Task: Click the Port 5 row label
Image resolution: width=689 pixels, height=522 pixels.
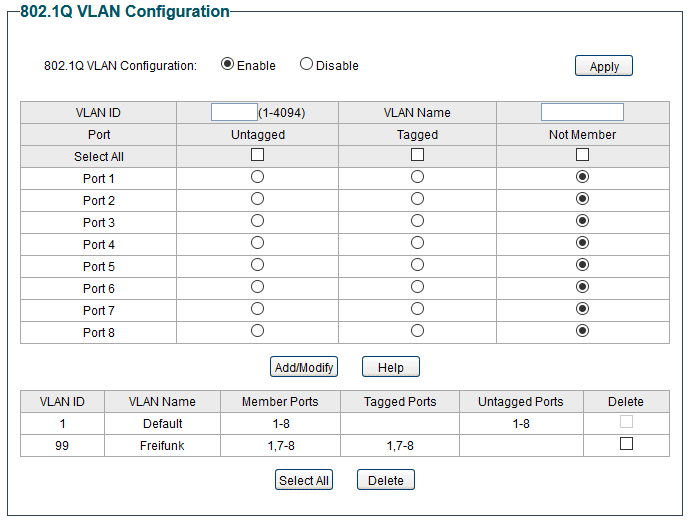Action: pos(98,267)
